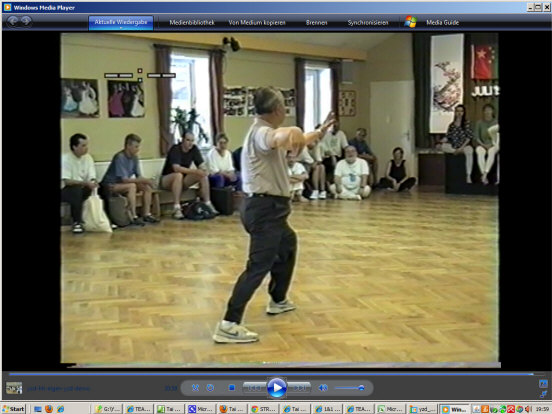The image size is (552, 414).
Task: Mute the sound using the speaker icon
Action: (322, 388)
